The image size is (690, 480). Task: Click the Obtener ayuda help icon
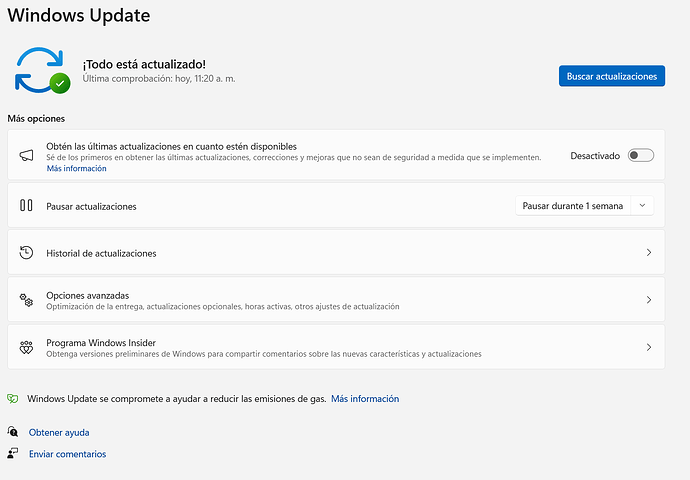13,432
